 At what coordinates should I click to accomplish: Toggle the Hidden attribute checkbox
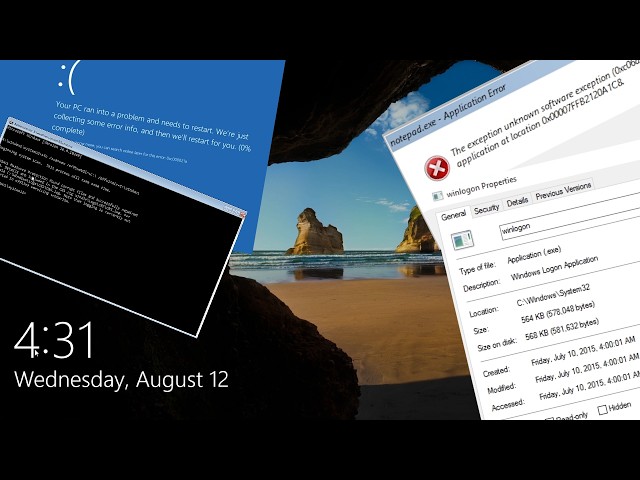pyautogui.click(x=602, y=409)
